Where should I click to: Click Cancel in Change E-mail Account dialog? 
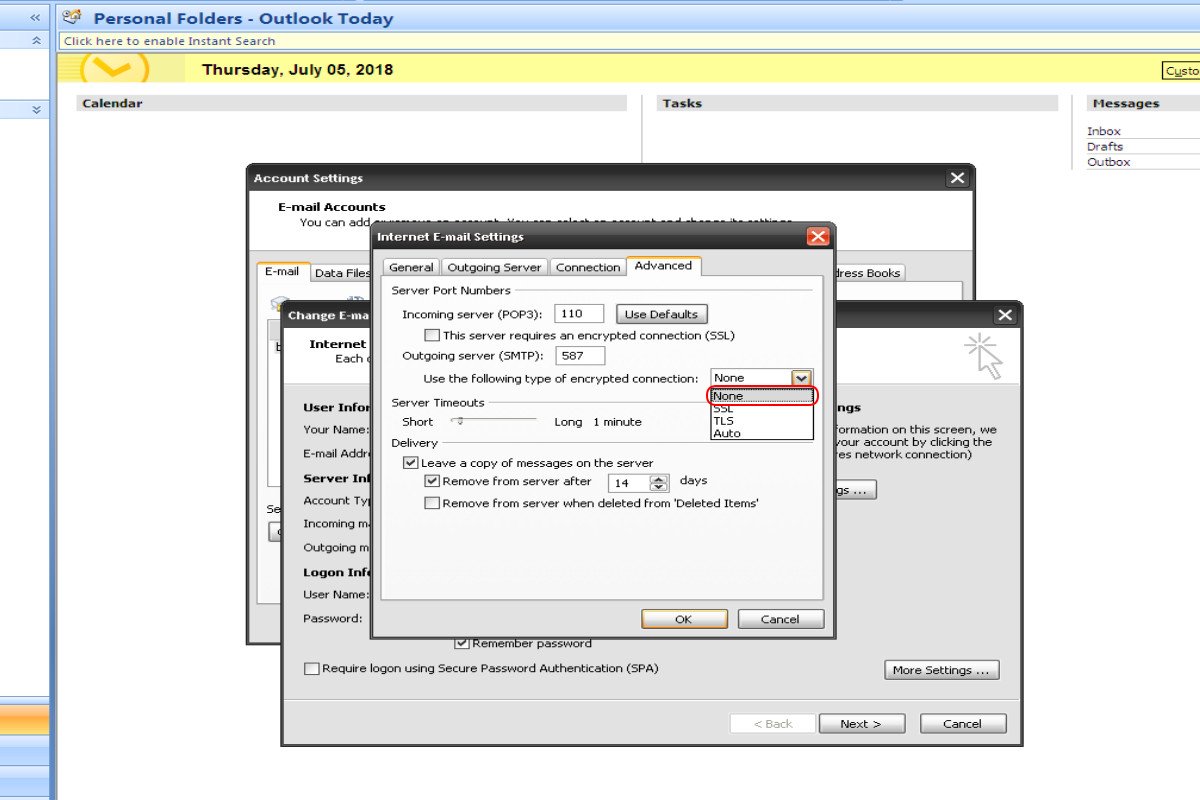963,723
